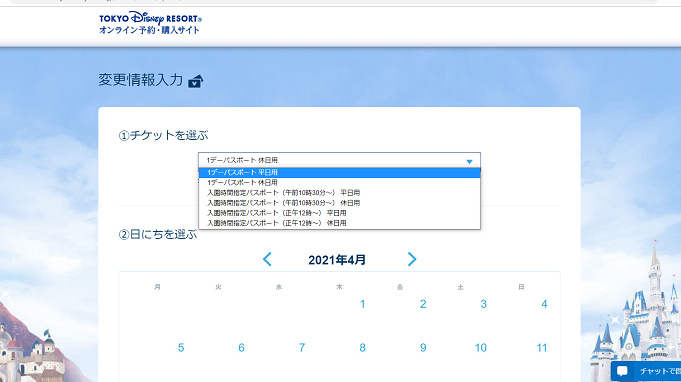The width and height of the screenshot is (681, 382).
Task: Pick April 6 on the calendar
Action: [x=241, y=348]
